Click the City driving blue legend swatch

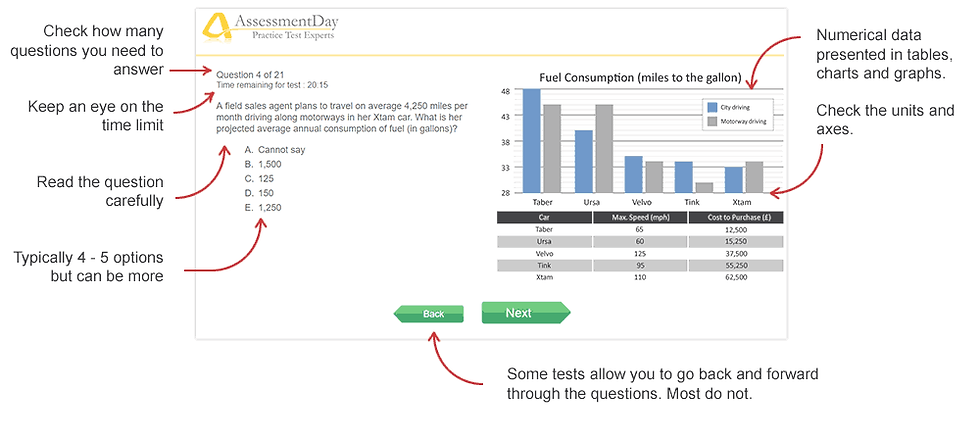click(712, 106)
